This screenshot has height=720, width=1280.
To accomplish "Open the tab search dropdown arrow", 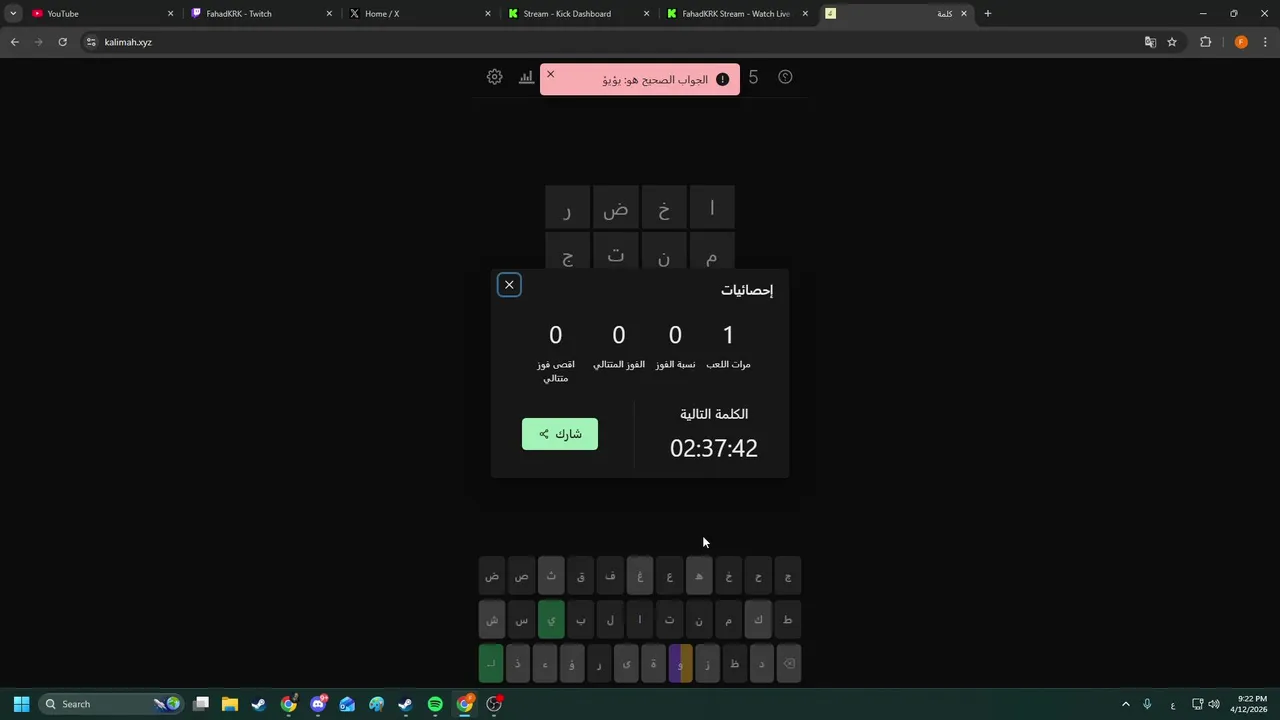I will [x=13, y=14].
